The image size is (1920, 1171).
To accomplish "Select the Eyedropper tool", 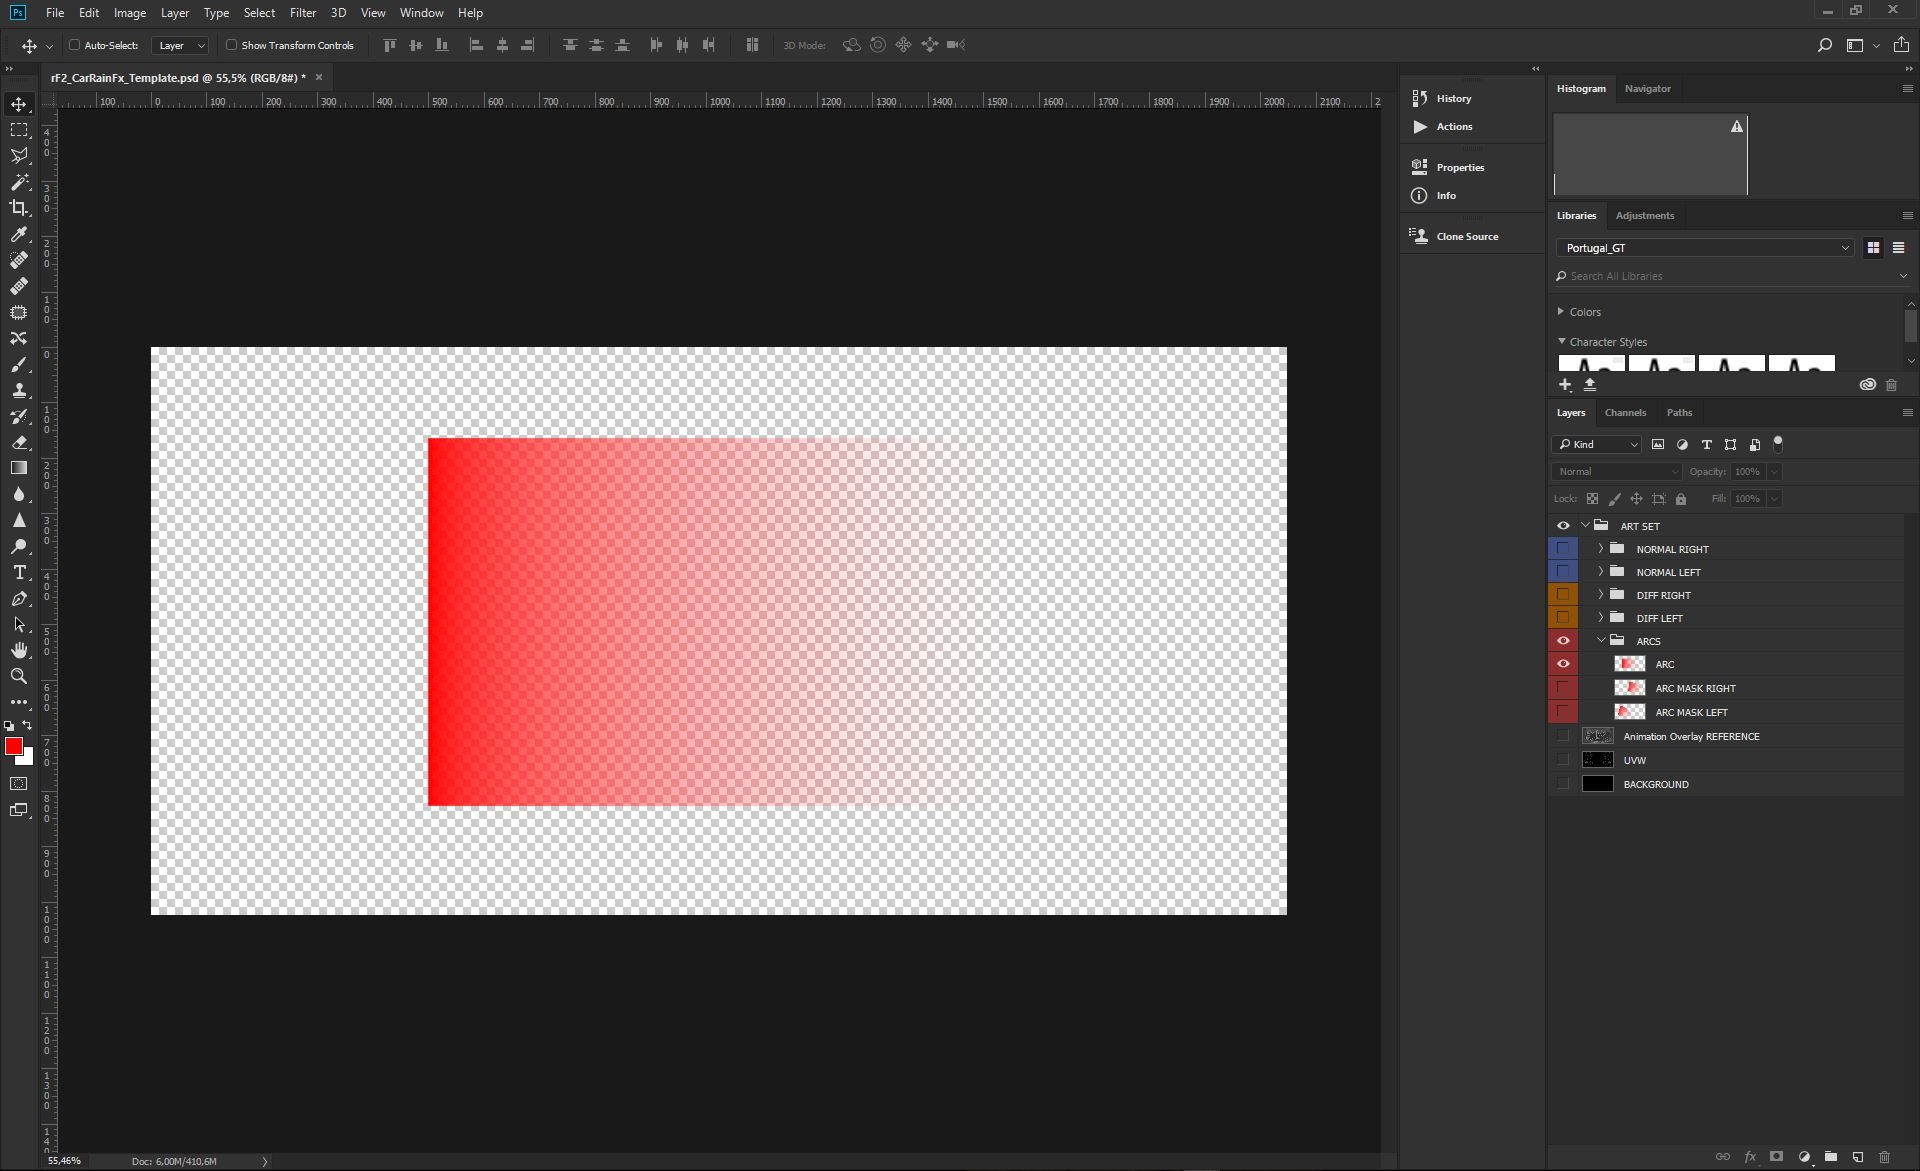I will click(19, 234).
